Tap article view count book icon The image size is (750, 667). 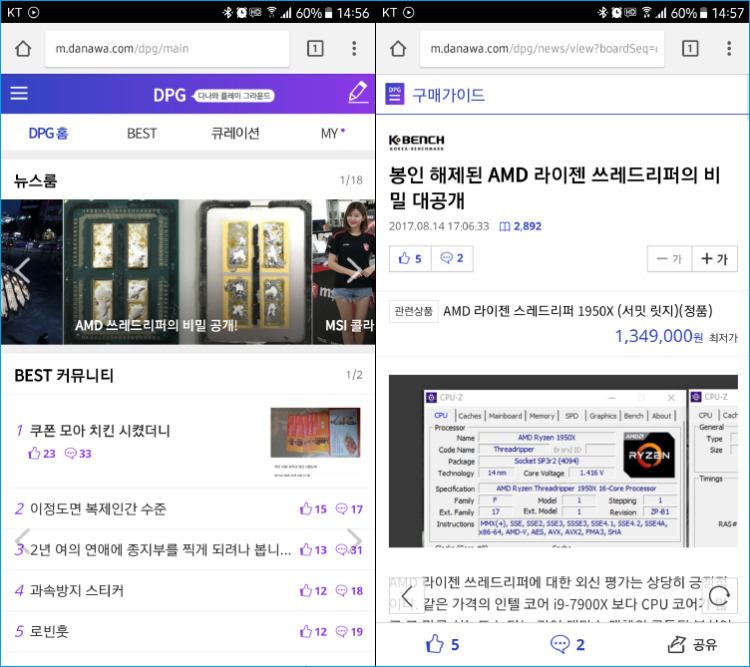(x=504, y=226)
